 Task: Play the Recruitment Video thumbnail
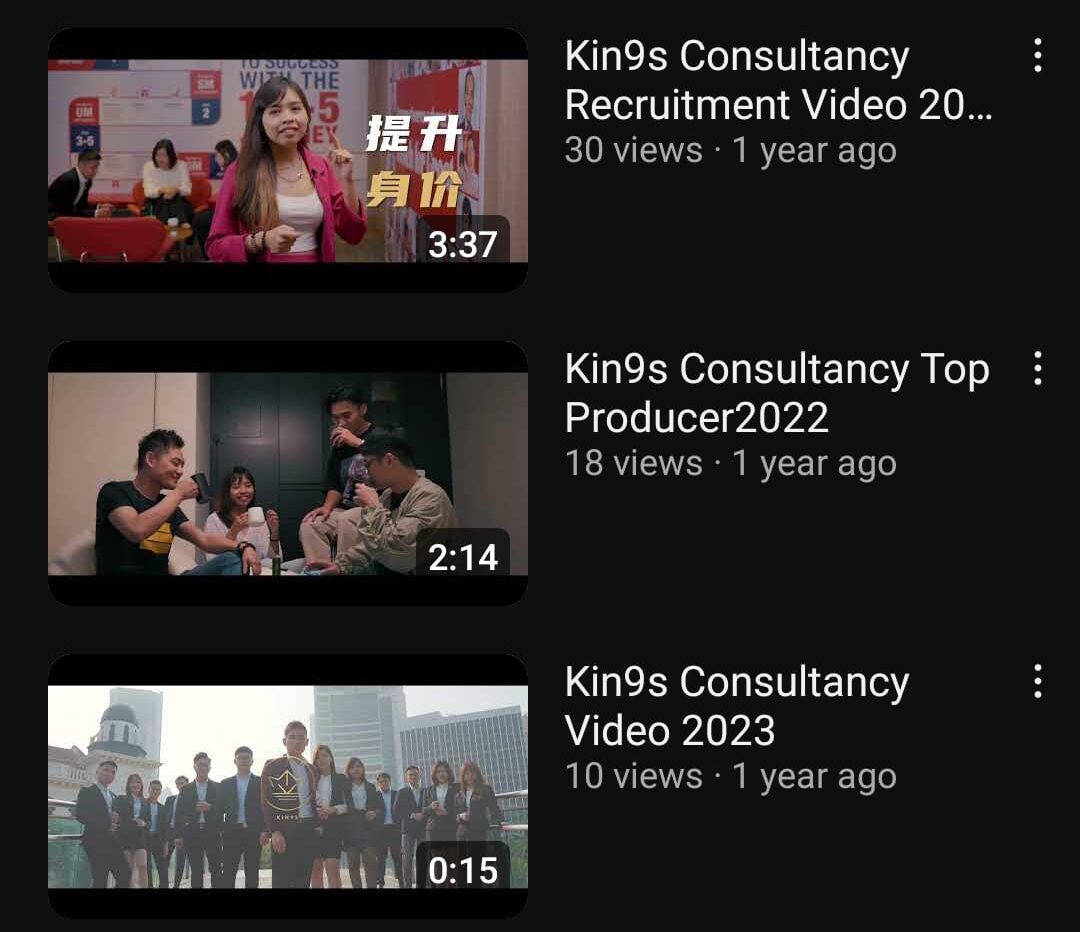pos(288,160)
